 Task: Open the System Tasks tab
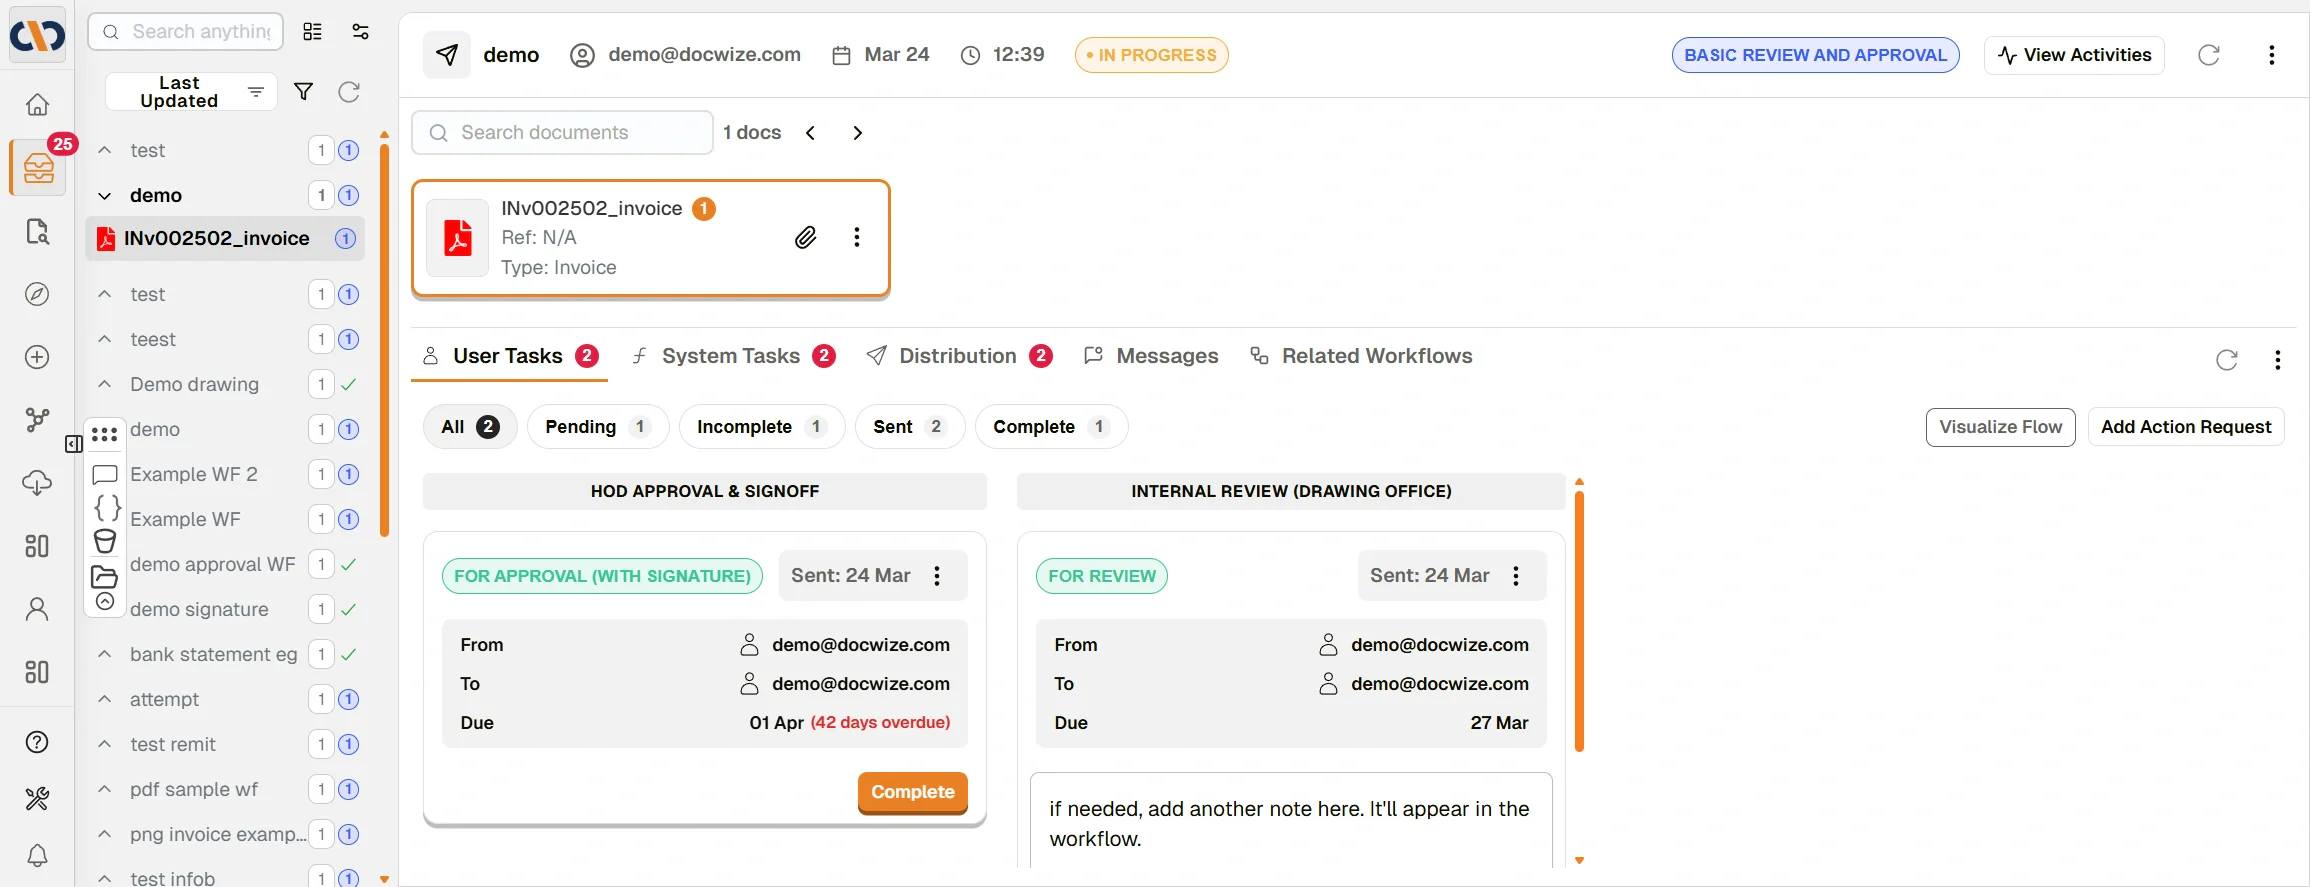coord(733,356)
